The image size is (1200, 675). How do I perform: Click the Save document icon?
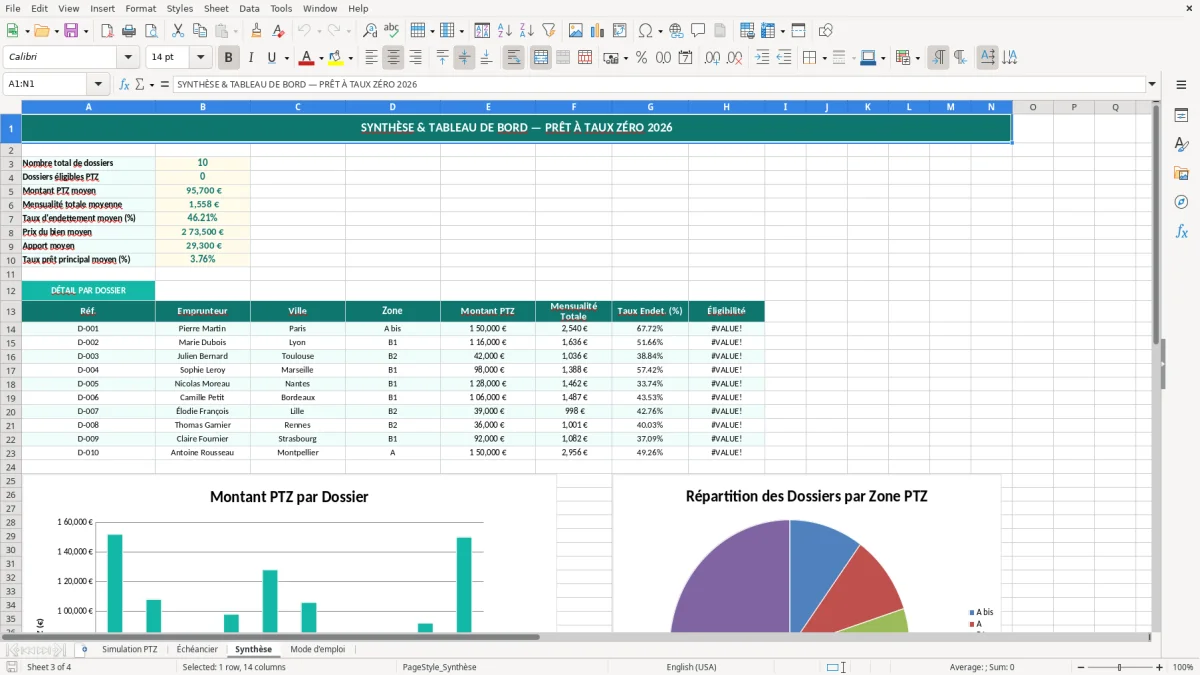coord(71,31)
